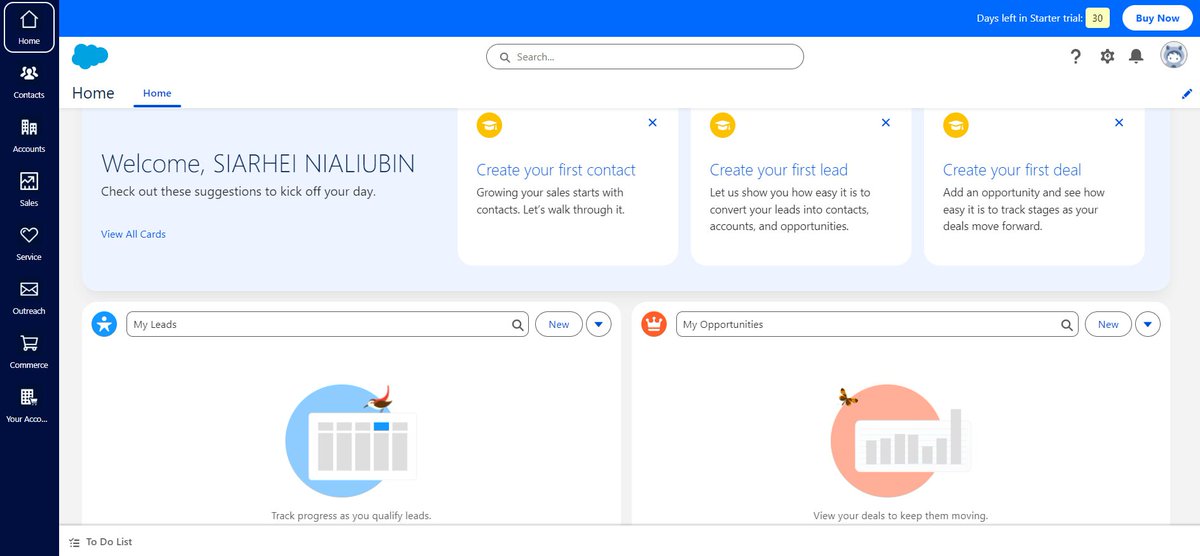Open the Service section
This screenshot has height=556, width=1200.
tap(29, 243)
